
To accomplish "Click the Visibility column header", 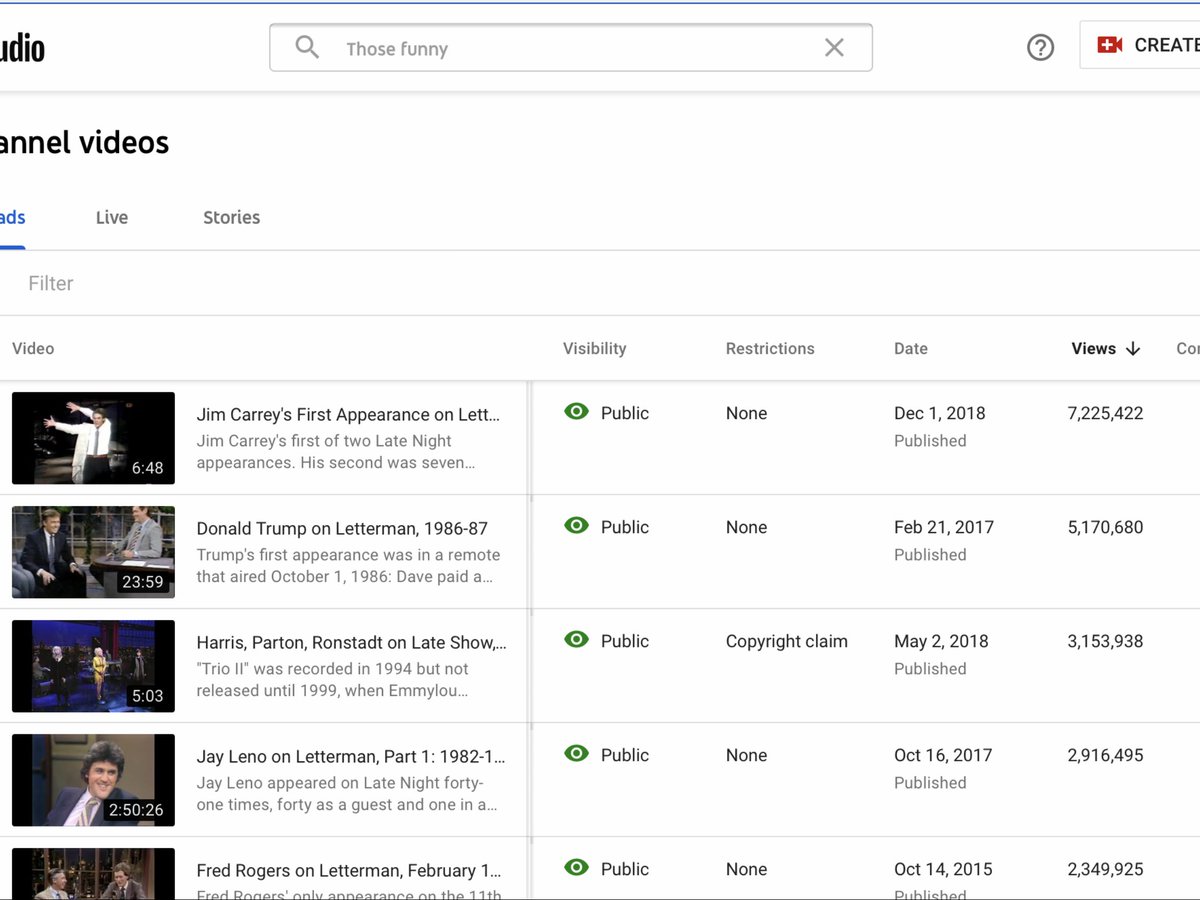I will coord(594,348).
